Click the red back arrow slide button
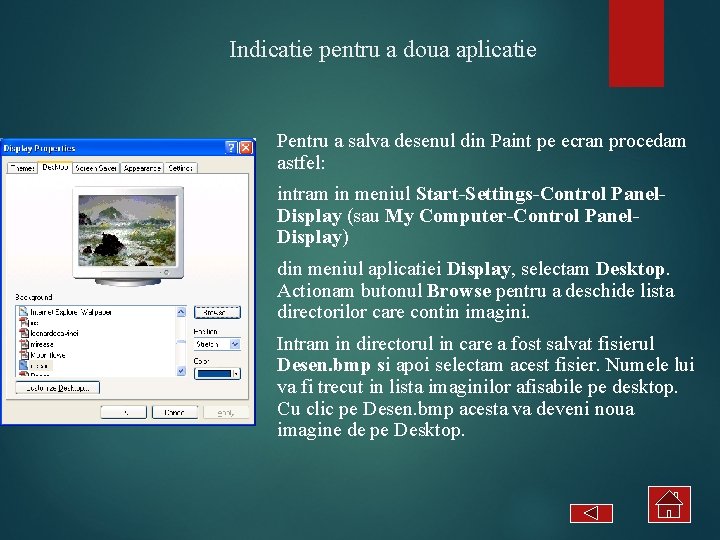 pos(591,513)
